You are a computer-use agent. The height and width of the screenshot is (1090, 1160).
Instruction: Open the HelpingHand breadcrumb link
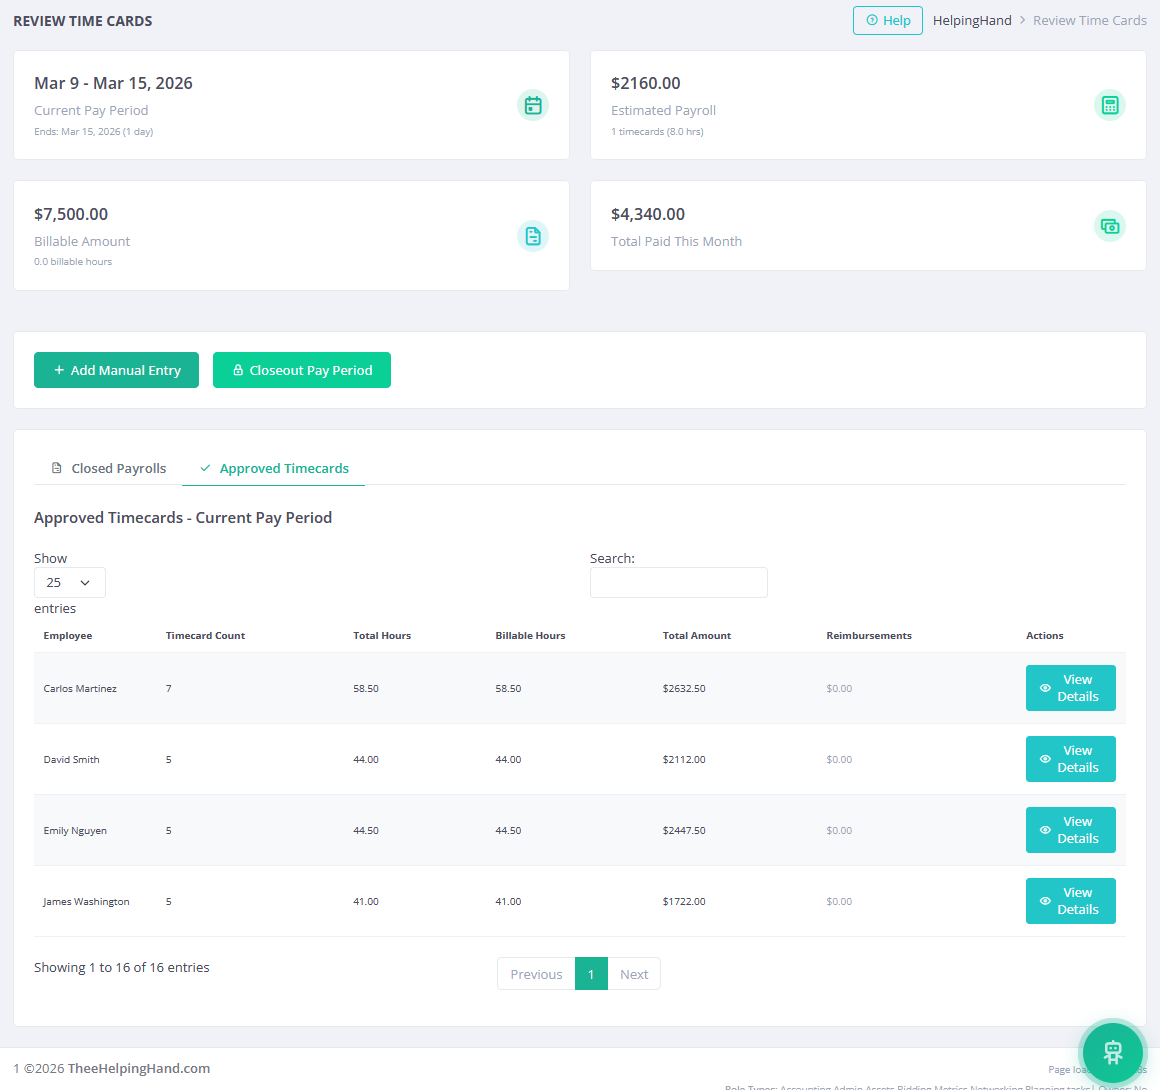tap(972, 20)
